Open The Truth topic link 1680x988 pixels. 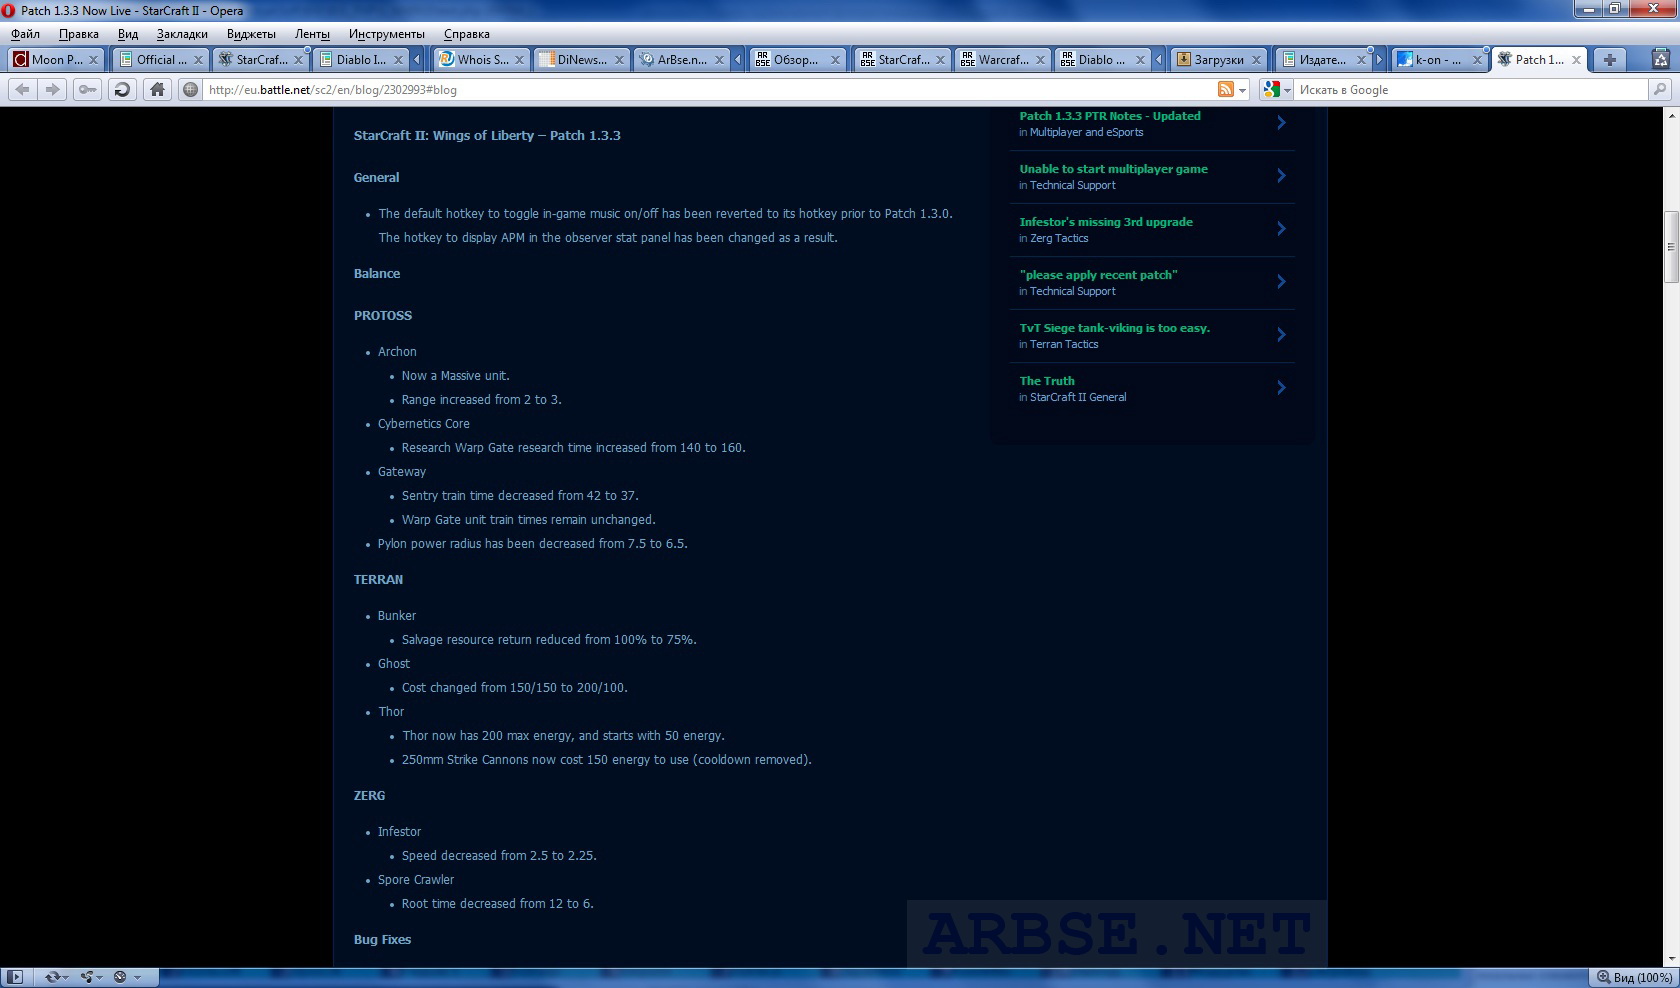1047,381
